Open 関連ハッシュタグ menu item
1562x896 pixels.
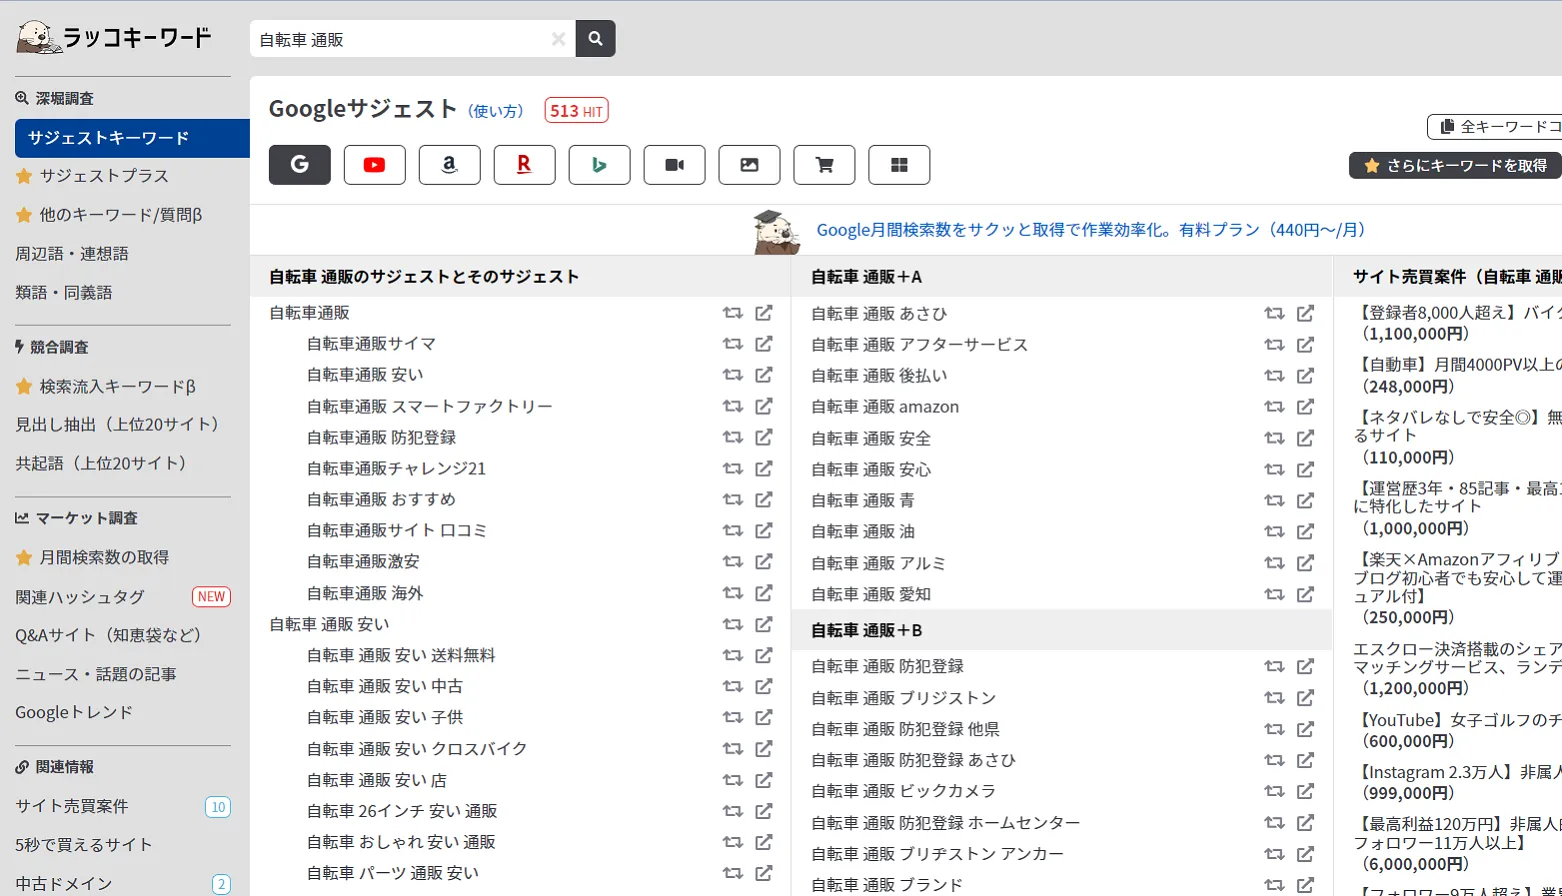click(x=80, y=597)
